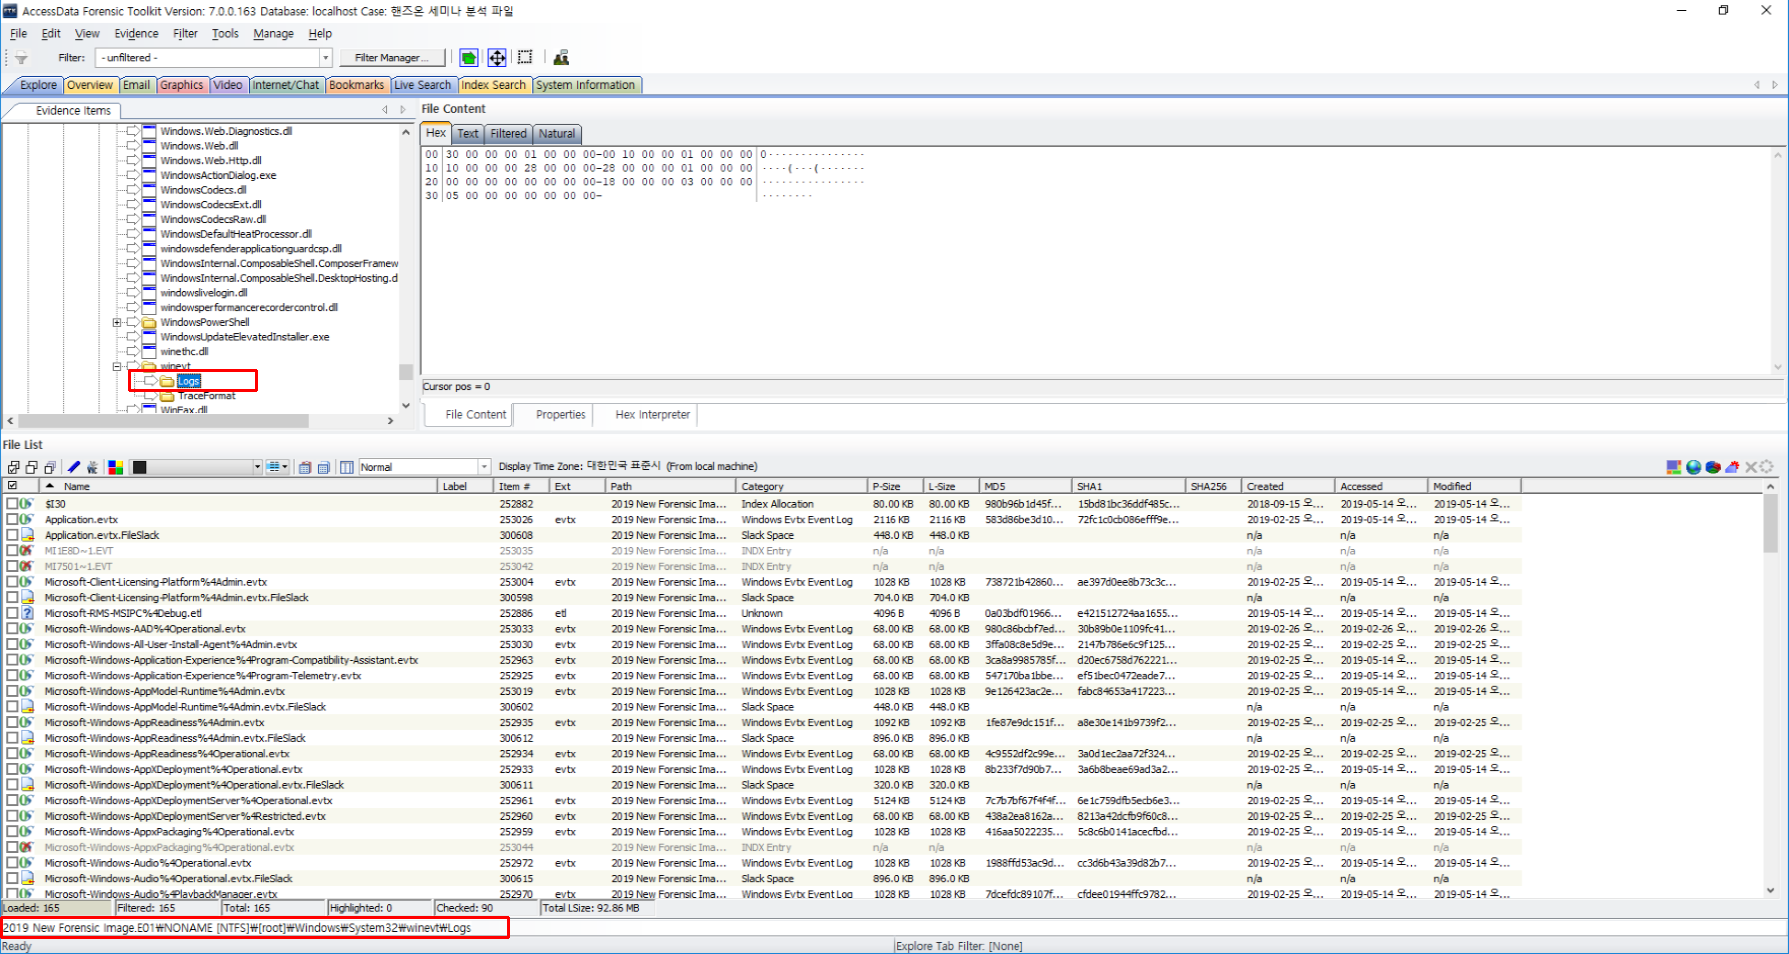This screenshot has width=1789, height=954.
Task: Click the WindowsPowerShell folder icon
Action: coord(150,322)
